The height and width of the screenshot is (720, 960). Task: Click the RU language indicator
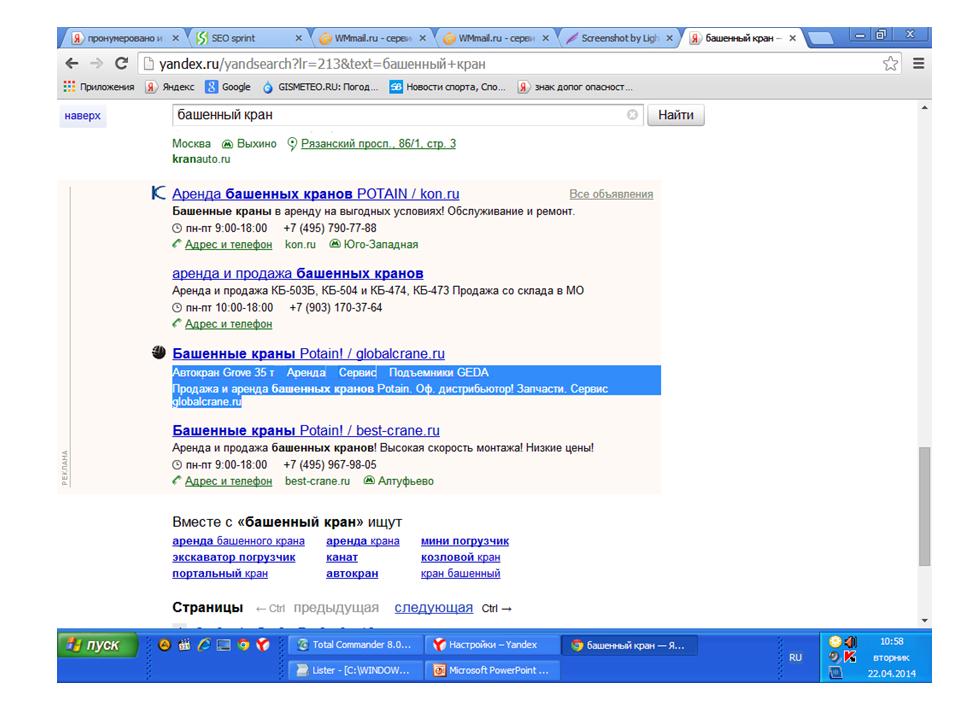[x=795, y=658]
